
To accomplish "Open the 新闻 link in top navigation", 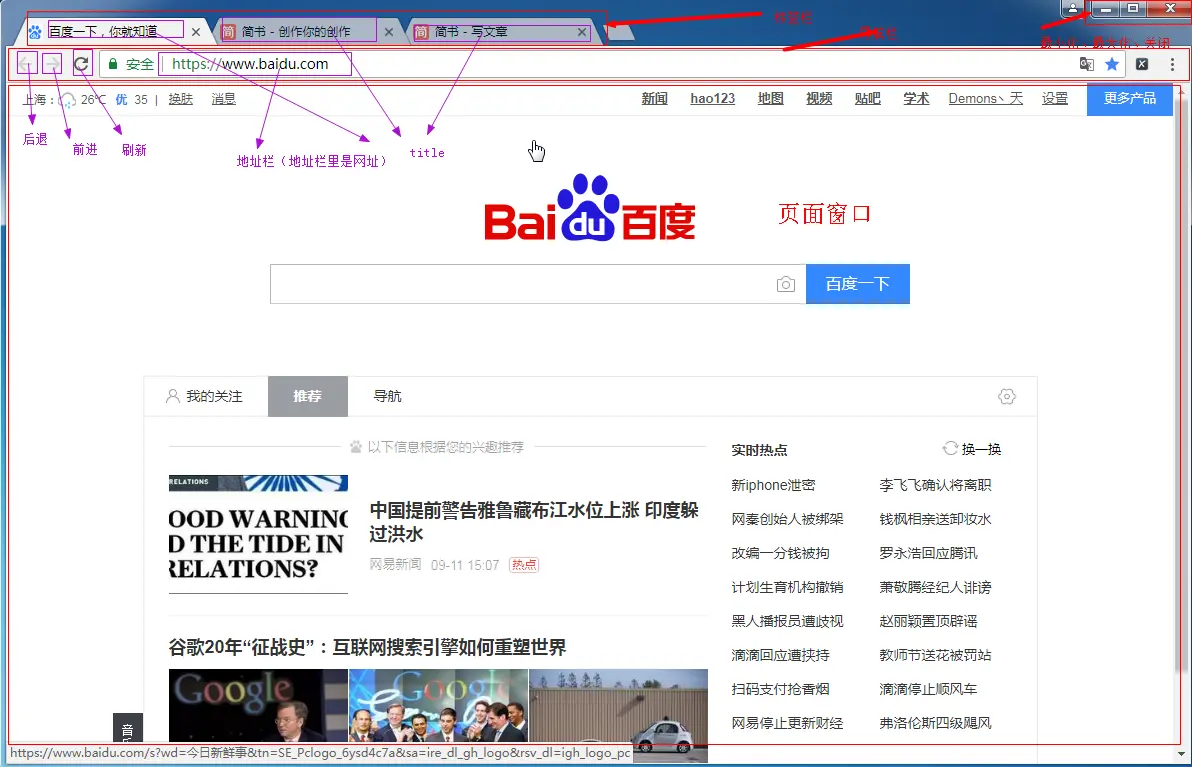I will point(655,99).
